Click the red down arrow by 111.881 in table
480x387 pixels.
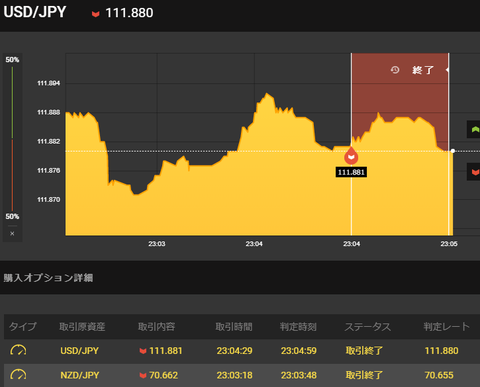click(x=143, y=351)
